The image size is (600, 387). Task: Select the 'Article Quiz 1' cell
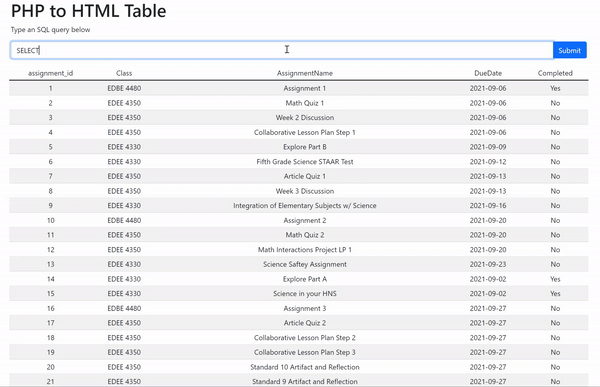point(305,176)
